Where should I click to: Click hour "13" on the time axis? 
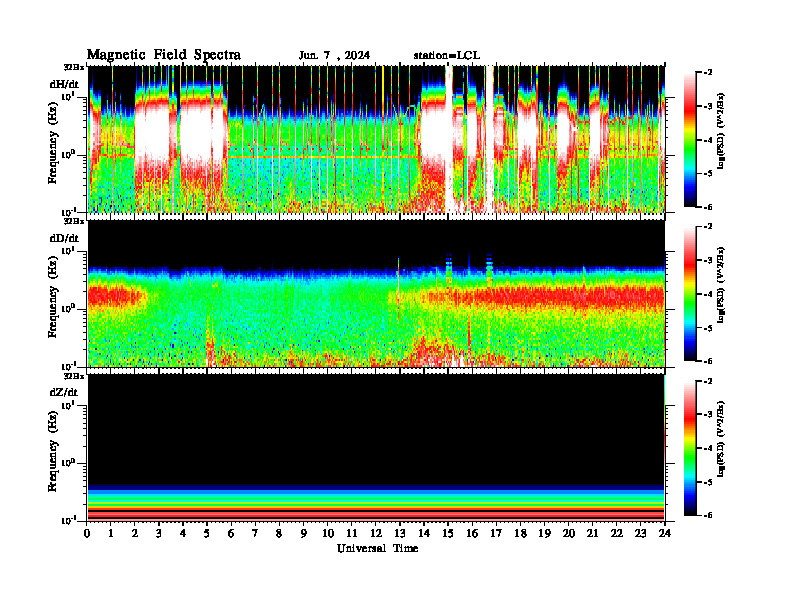400,533
